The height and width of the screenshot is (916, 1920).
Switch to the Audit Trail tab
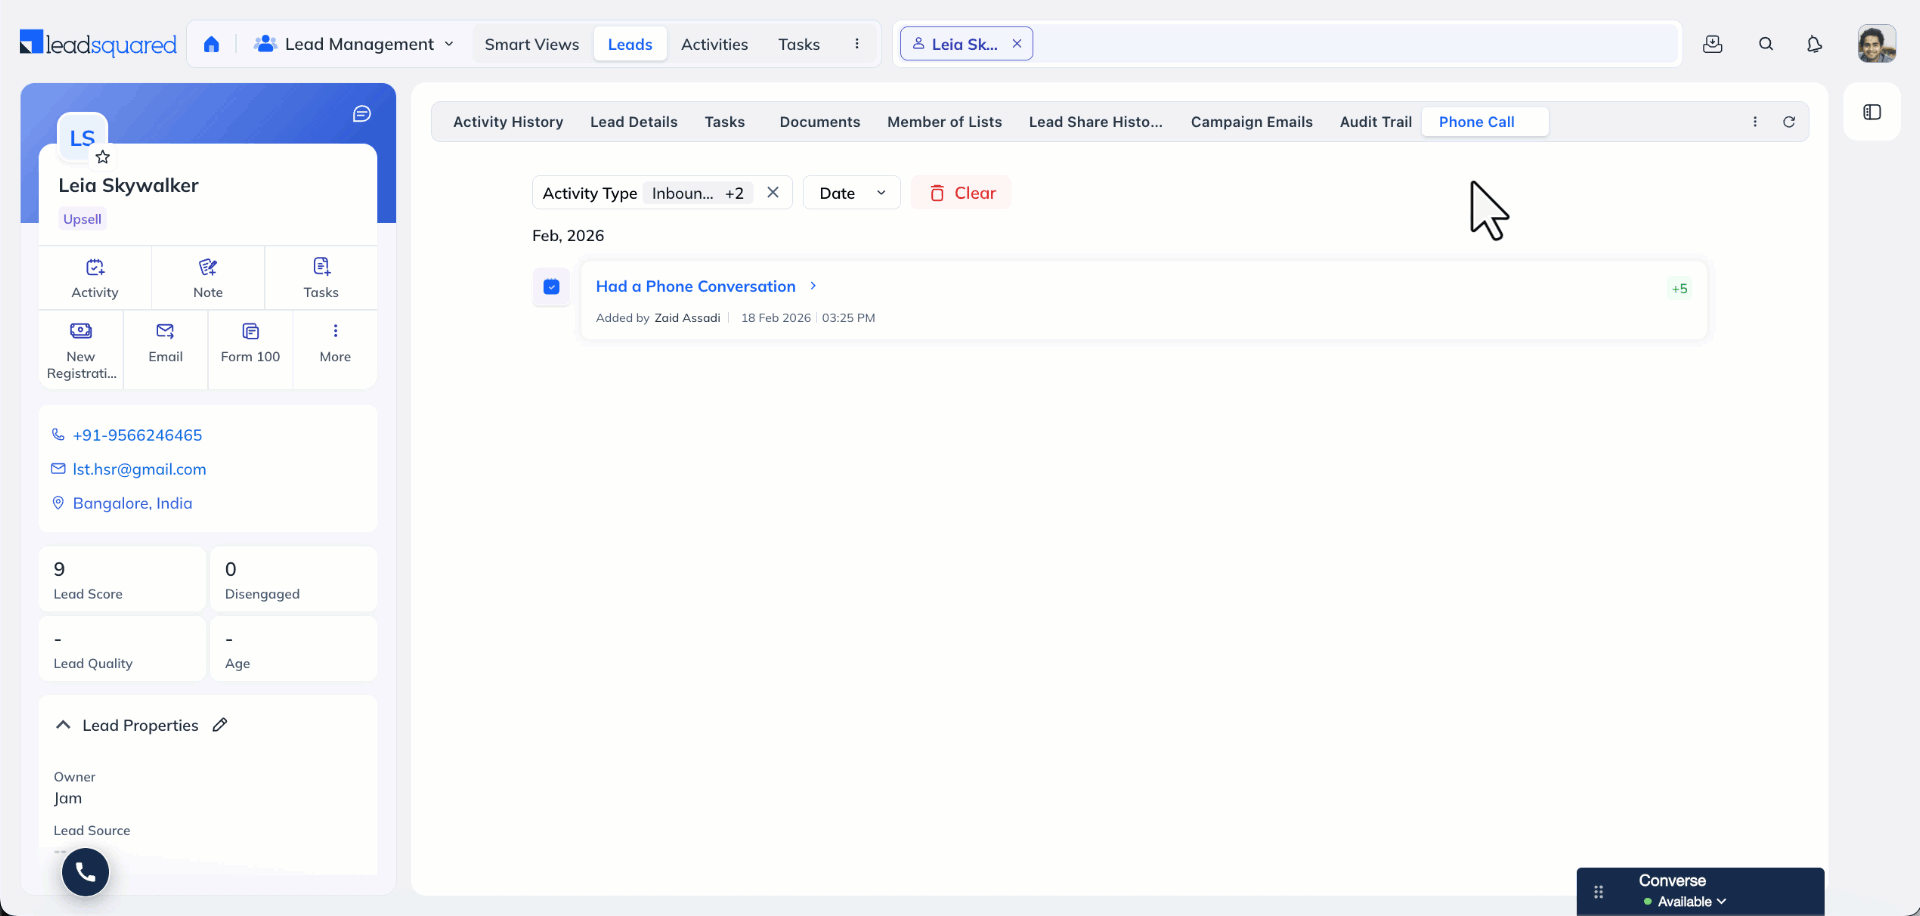point(1375,121)
